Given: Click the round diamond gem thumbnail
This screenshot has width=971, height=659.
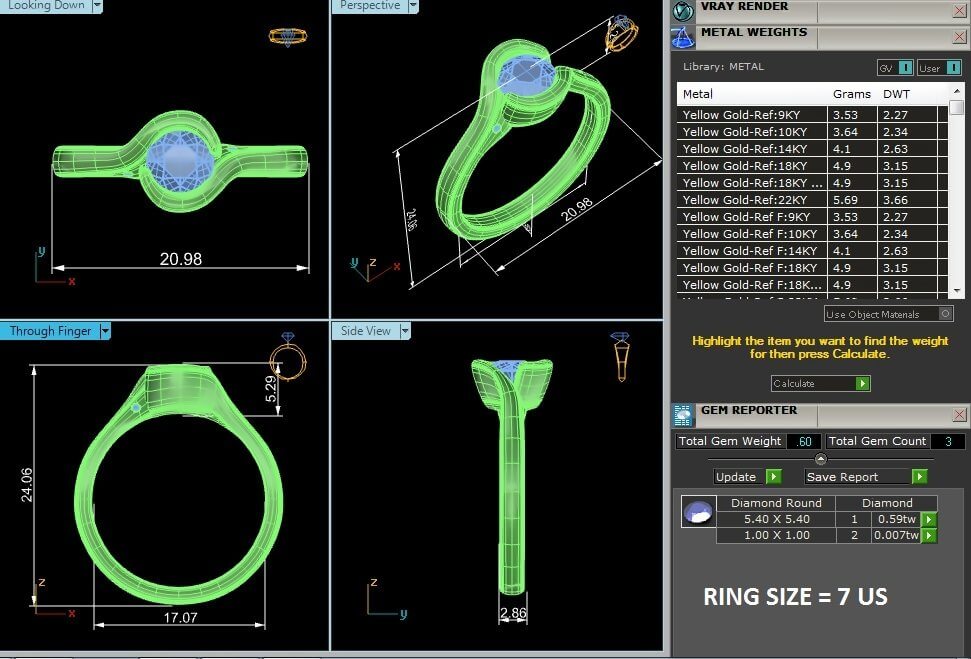Looking at the screenshot, I should tap(695, 512).
